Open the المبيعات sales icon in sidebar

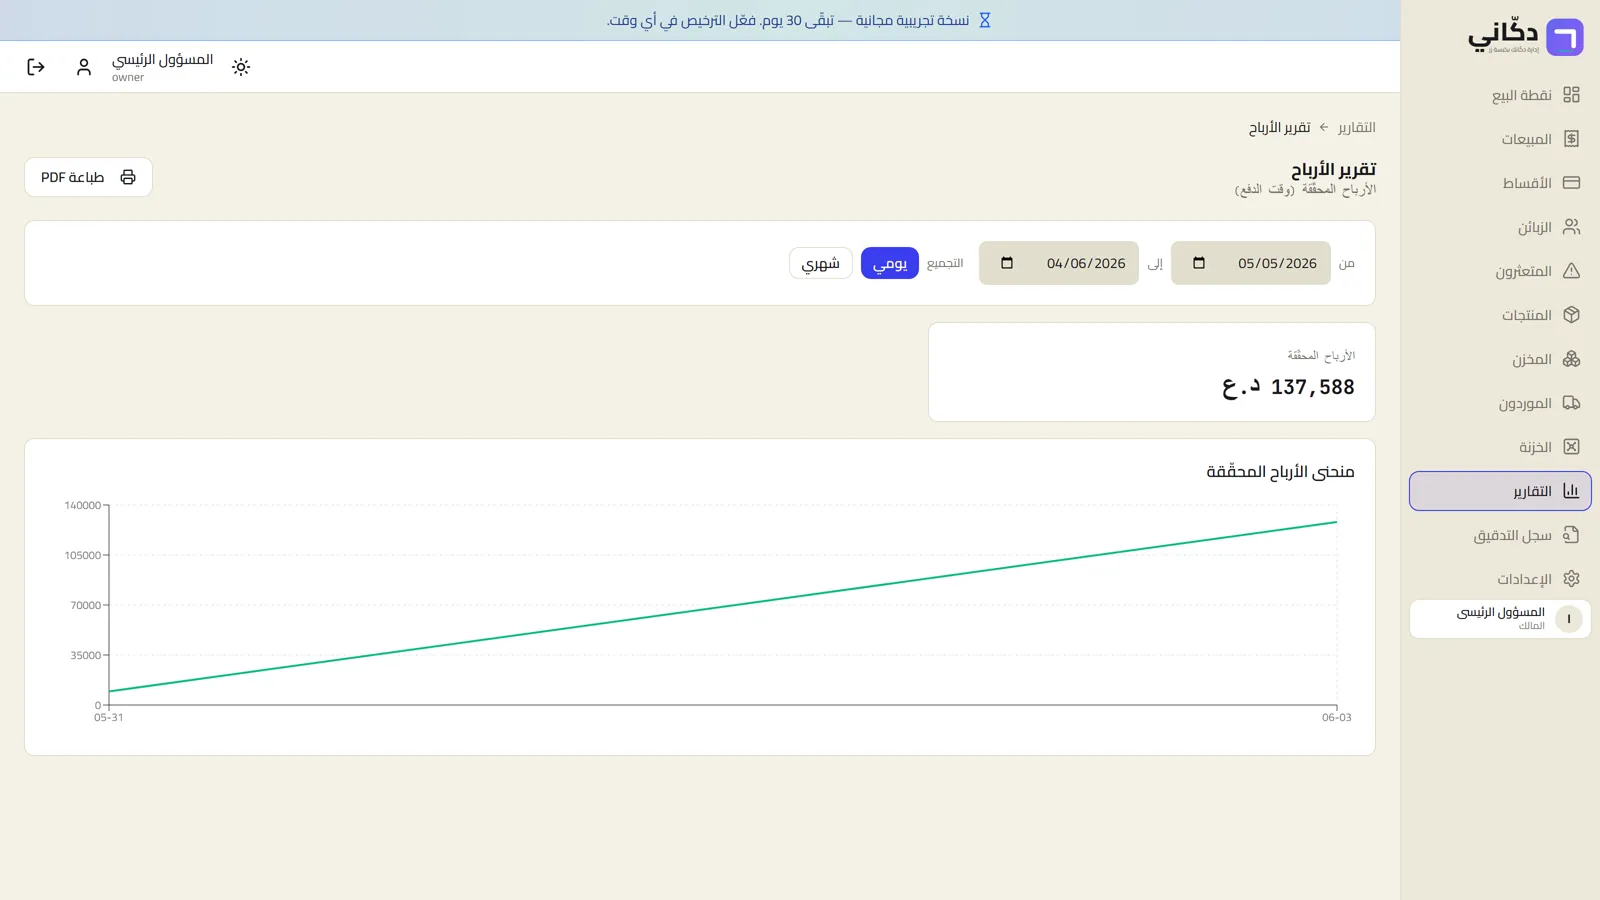(1571, 139)
